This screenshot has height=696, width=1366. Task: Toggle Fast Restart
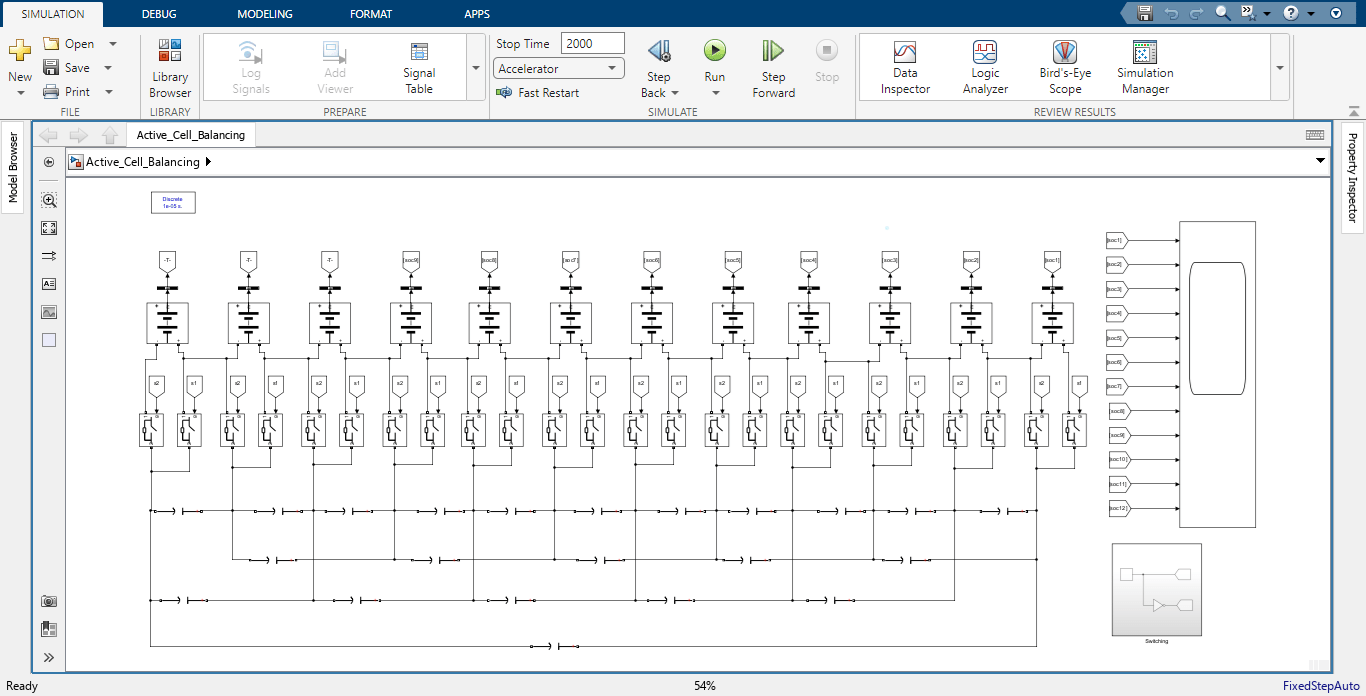[x=538, y=92]
